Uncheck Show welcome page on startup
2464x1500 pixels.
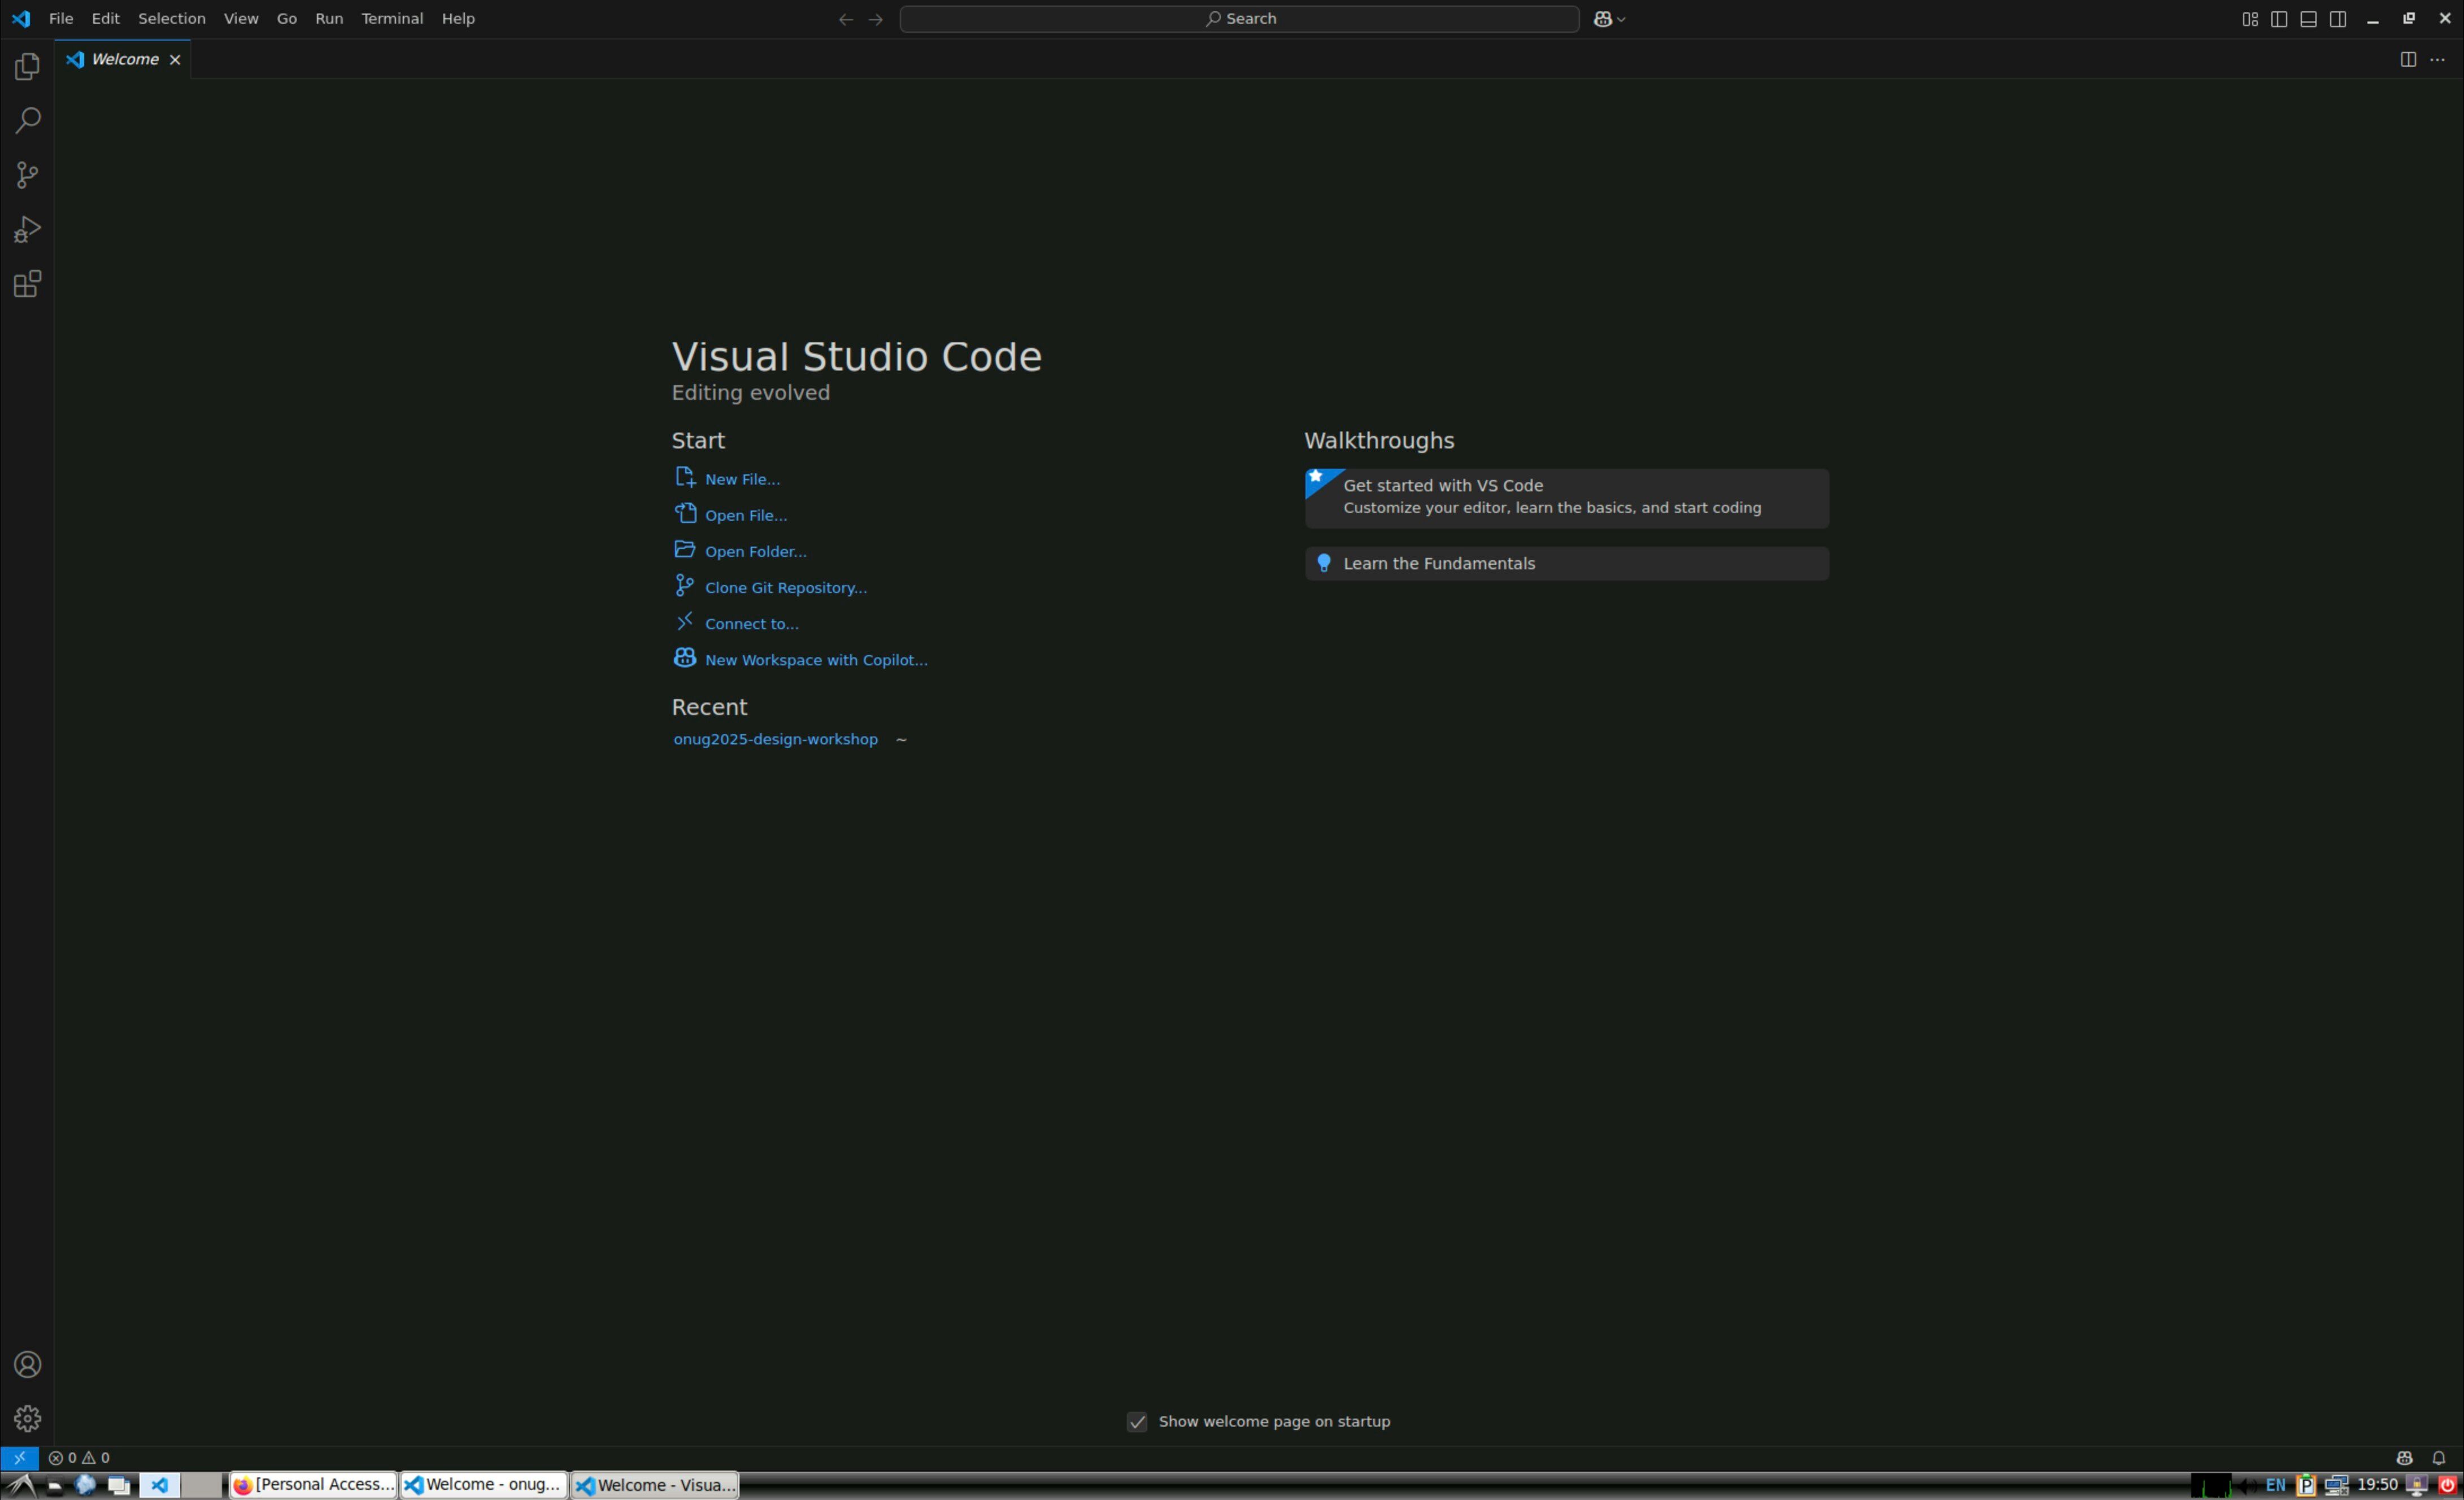[1137, 1422]
